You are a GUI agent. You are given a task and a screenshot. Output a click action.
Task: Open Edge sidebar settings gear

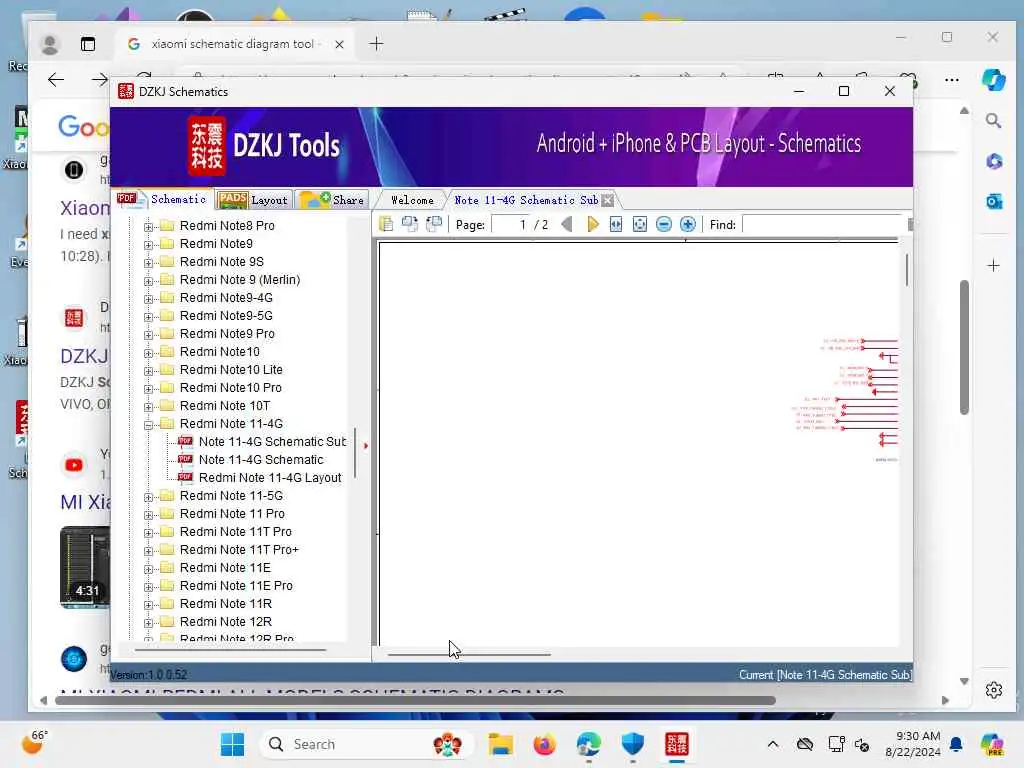coord(994,690)
